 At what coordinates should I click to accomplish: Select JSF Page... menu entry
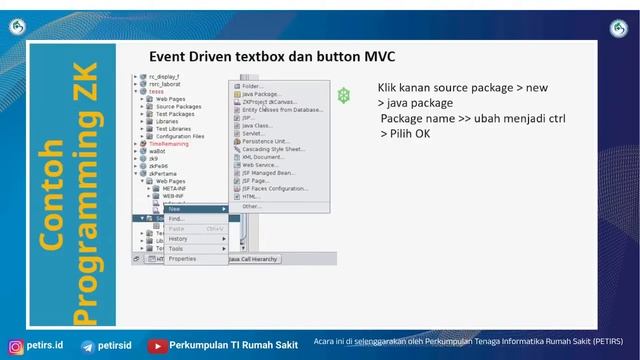279,181
